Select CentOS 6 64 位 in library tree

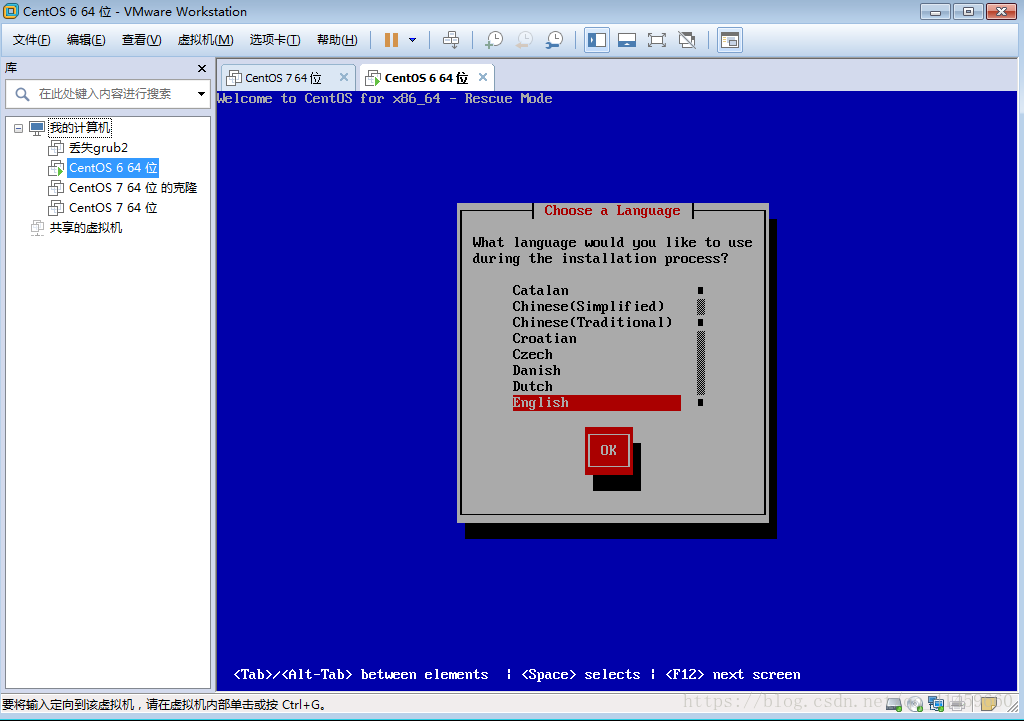pyautogui.click(x=113, y=168)
